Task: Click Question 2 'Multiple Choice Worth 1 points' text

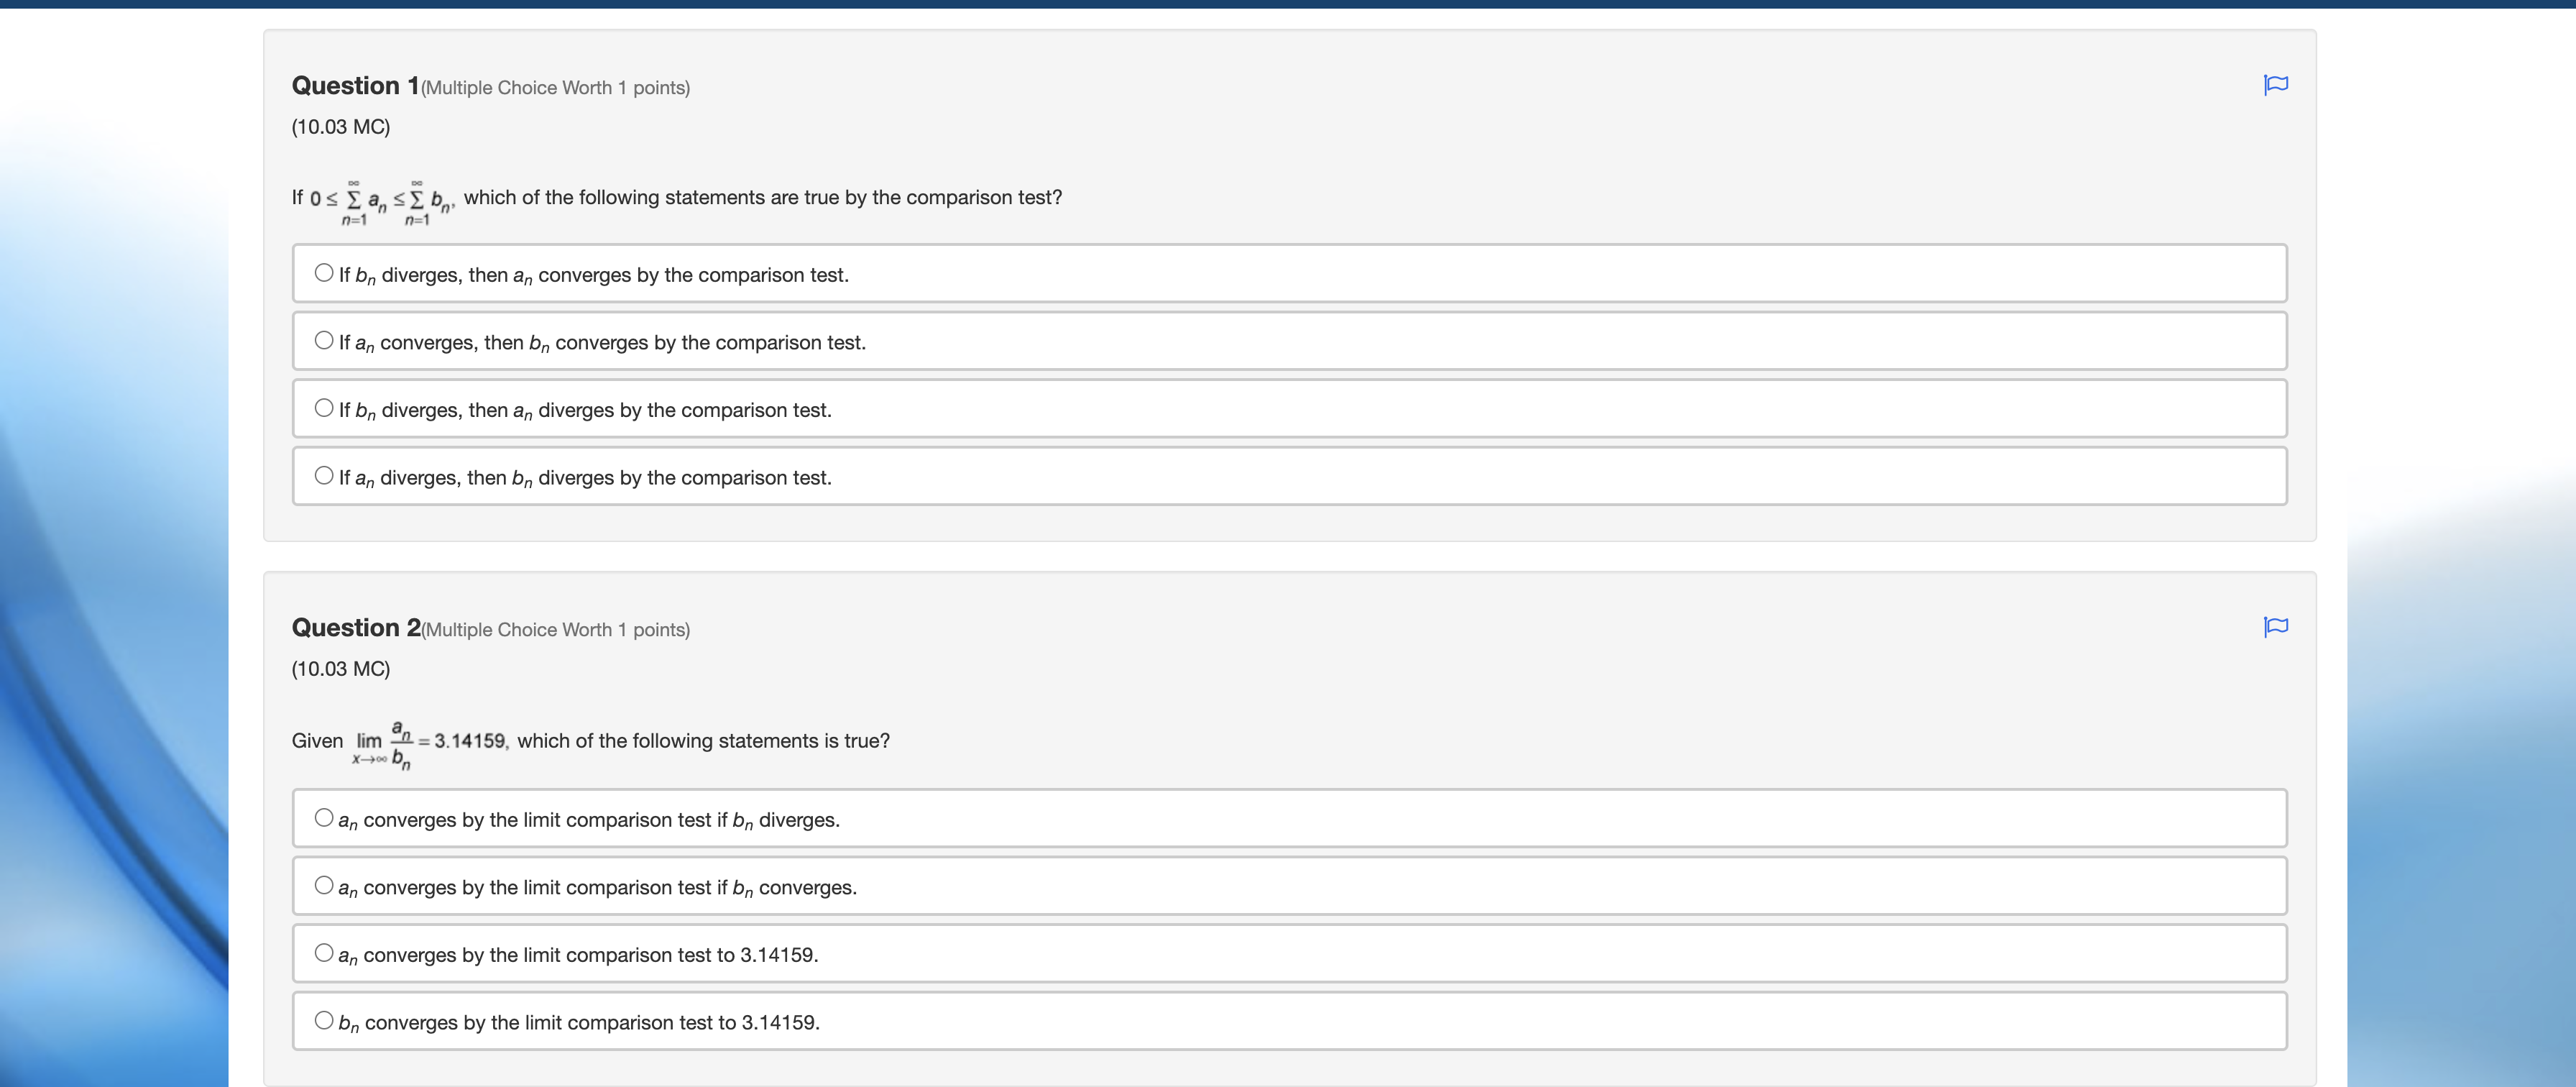Action: [x=556, y=630]
